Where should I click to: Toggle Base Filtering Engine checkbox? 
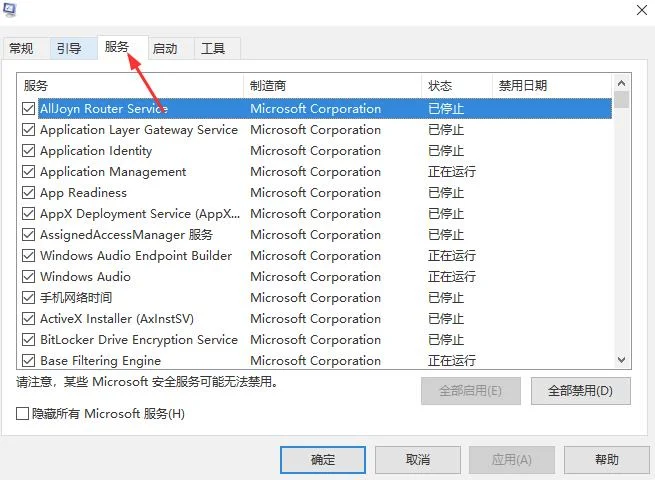click(28, 360)
